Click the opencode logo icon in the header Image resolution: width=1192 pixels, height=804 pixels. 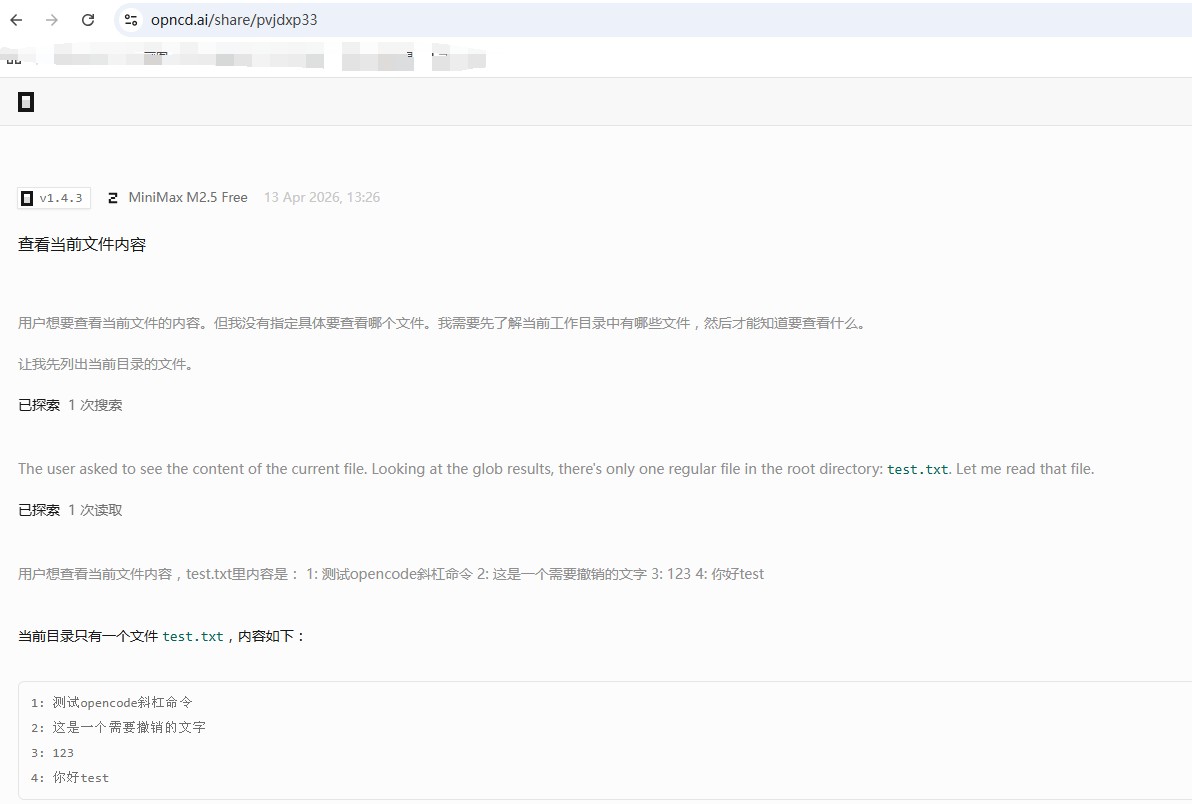[26, 101]
